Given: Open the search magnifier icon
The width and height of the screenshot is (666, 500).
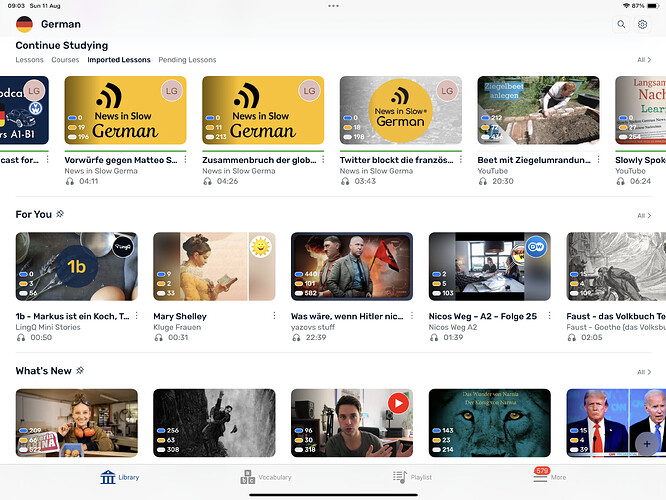Looking at the screenshot, I should [621, 24].
